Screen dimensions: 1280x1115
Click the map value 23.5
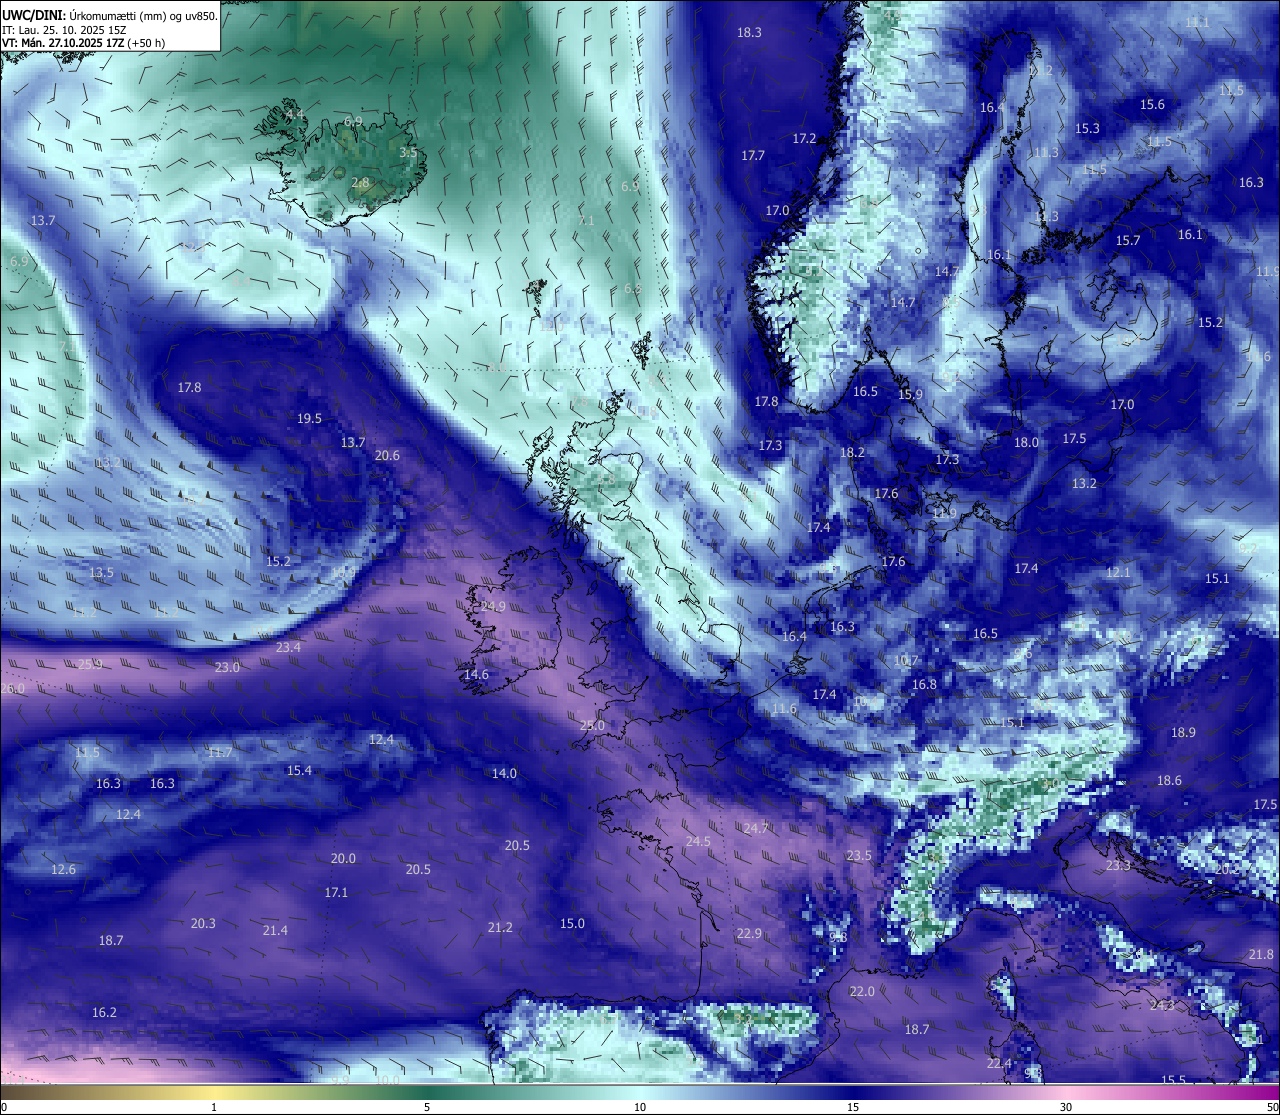pos(859,856)
